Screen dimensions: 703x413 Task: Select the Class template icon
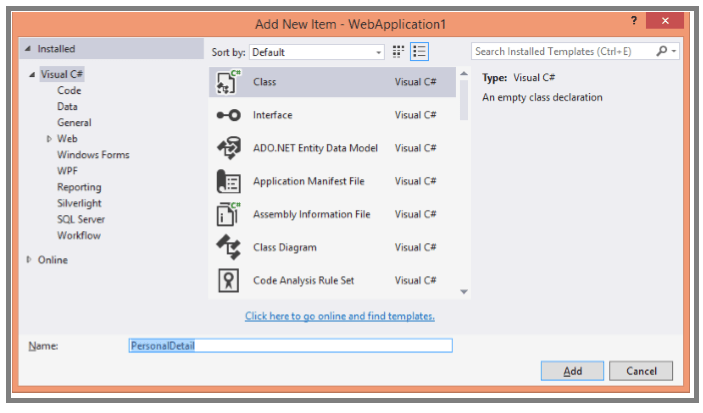228,82
